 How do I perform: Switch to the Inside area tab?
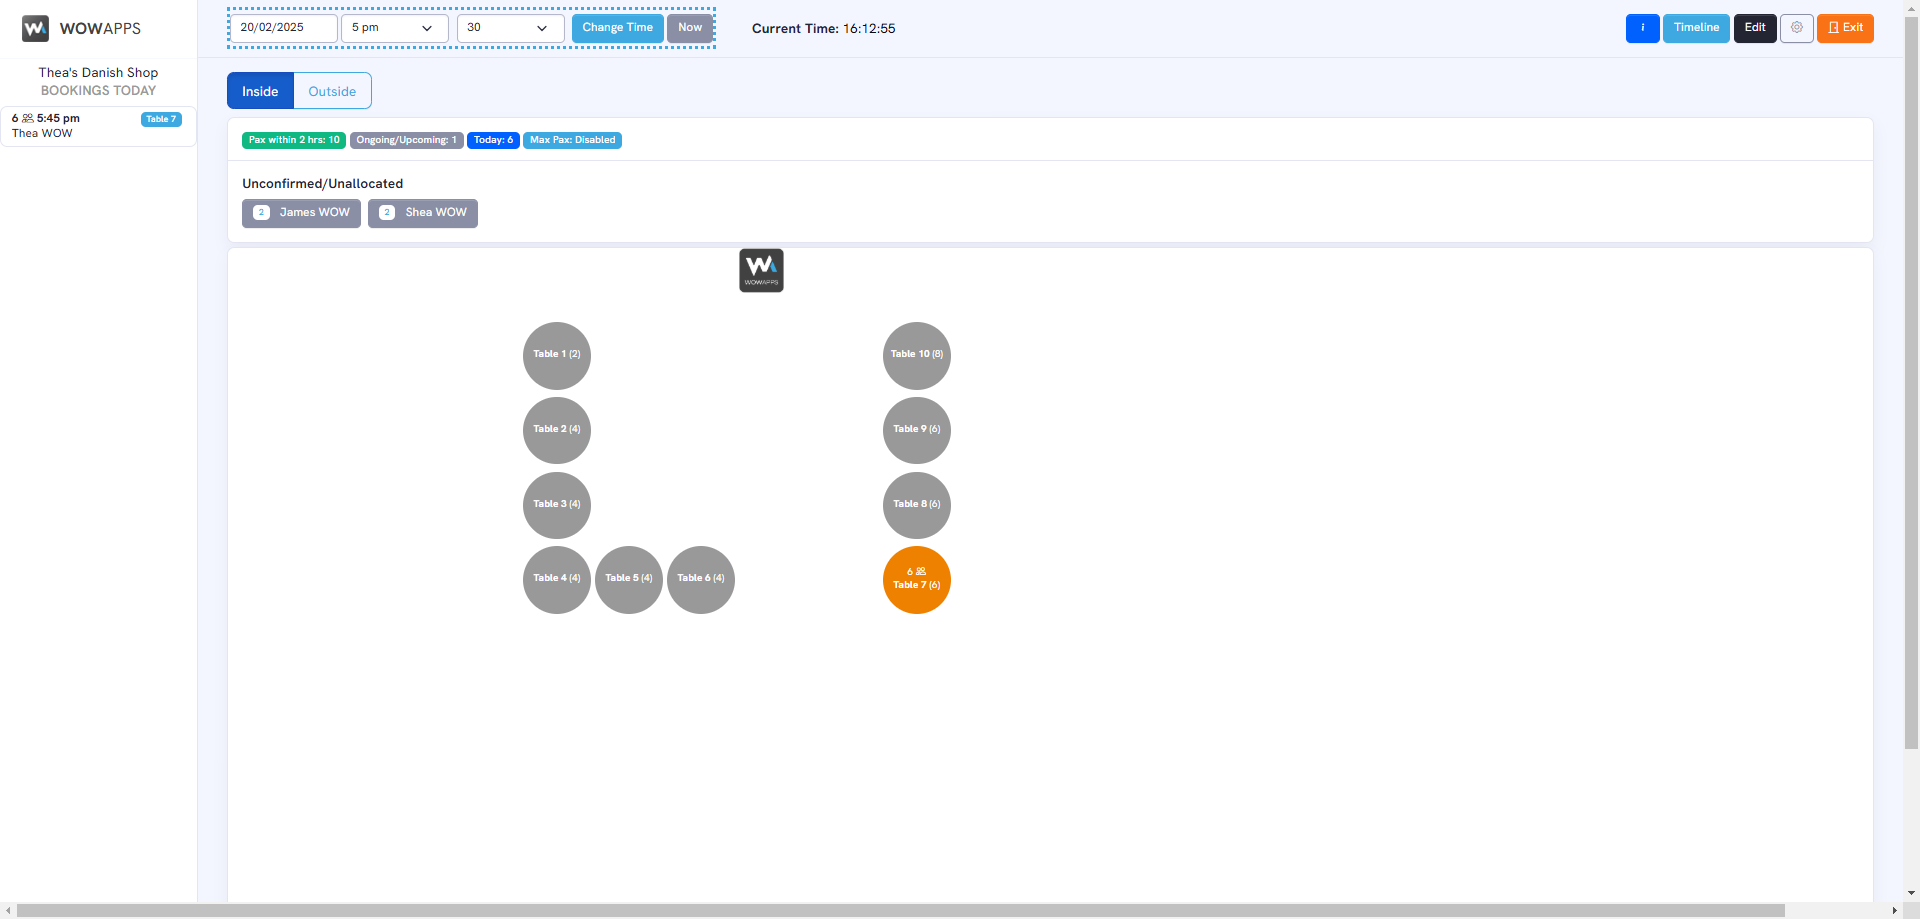point(260,91)
